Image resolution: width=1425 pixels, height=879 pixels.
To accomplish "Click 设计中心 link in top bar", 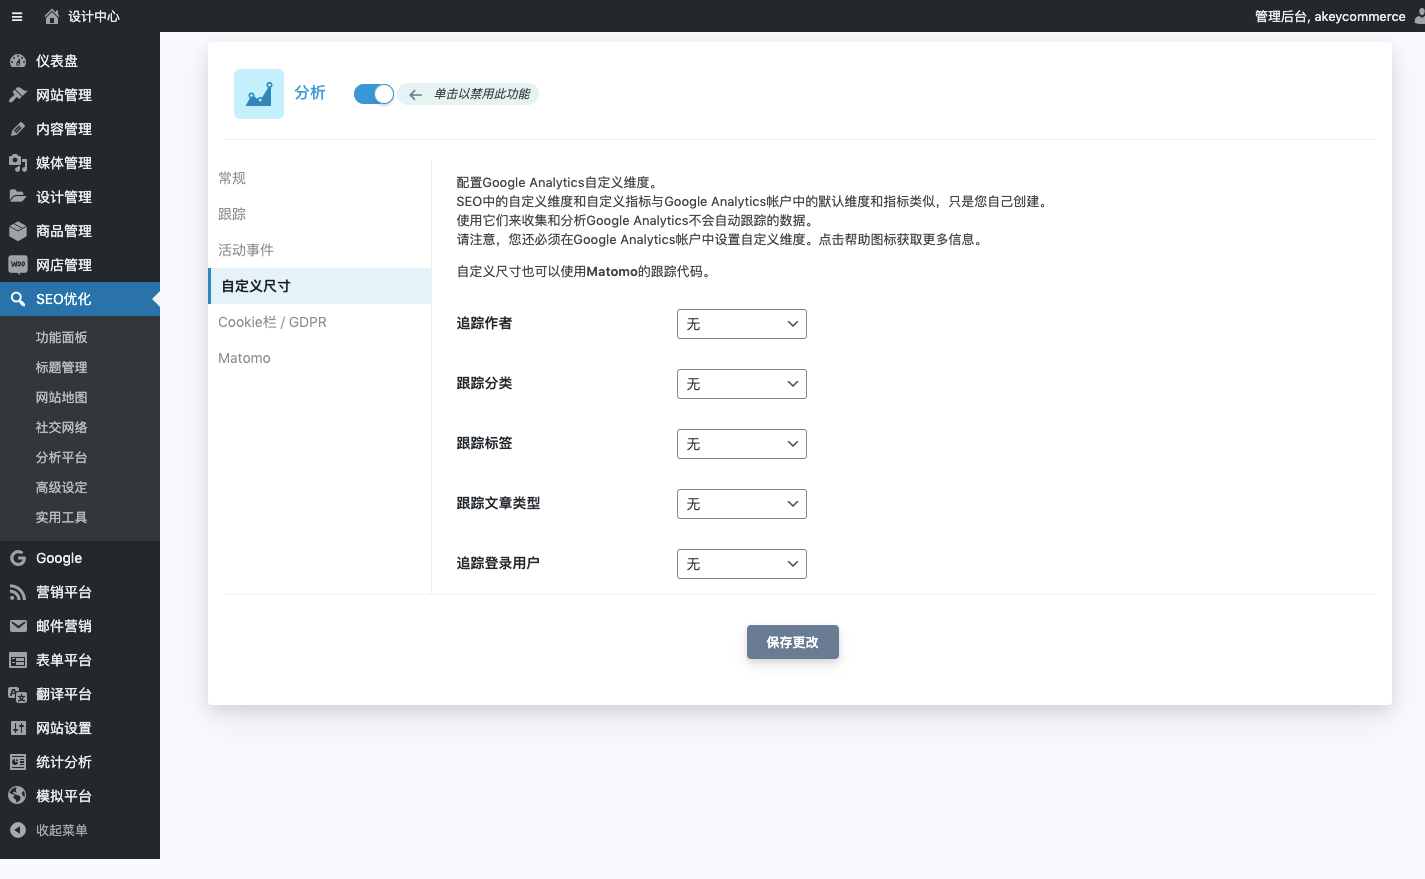I will 94,16.
